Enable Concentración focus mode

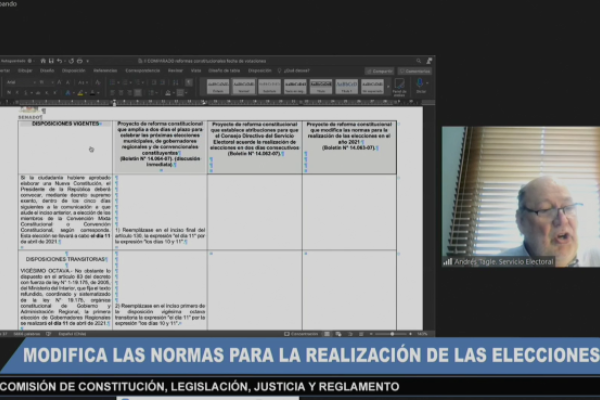click(x=301, y=334)
